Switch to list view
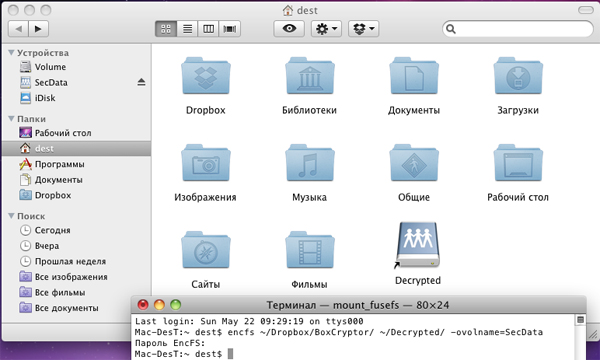 [x=188, y=29]
